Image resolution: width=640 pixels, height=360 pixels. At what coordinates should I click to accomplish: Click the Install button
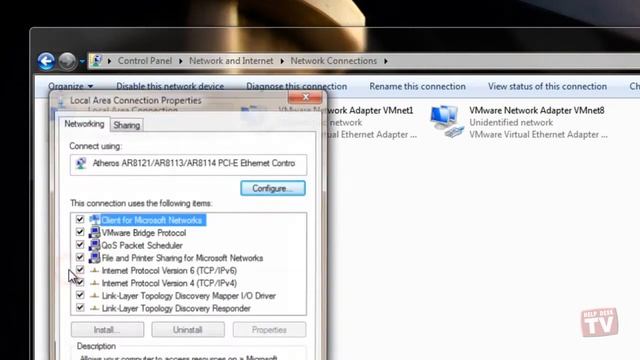(x=107, y=330)
